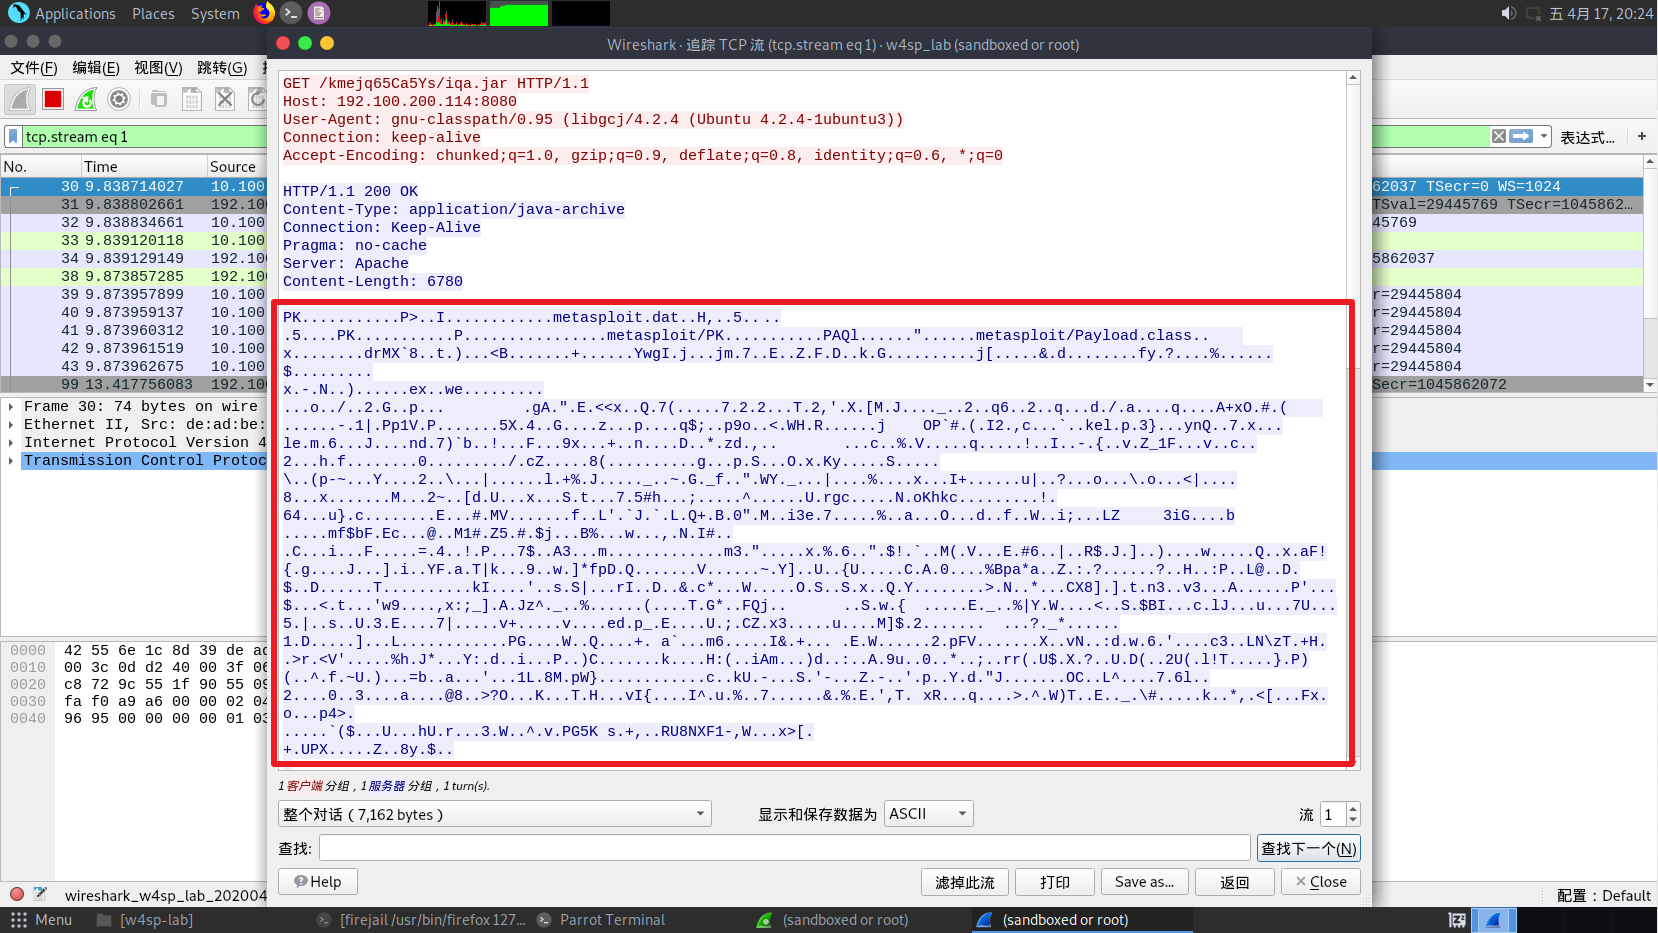Screen dimensions: 1658x933
Task: Expand the Frame 30 tree node
Action: coord(11,406)
